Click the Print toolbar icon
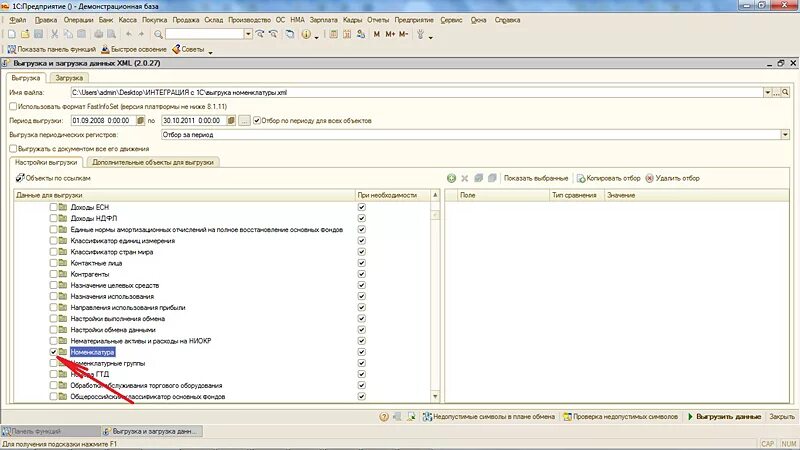The image size is (800, 450). (x=98, y=34)
